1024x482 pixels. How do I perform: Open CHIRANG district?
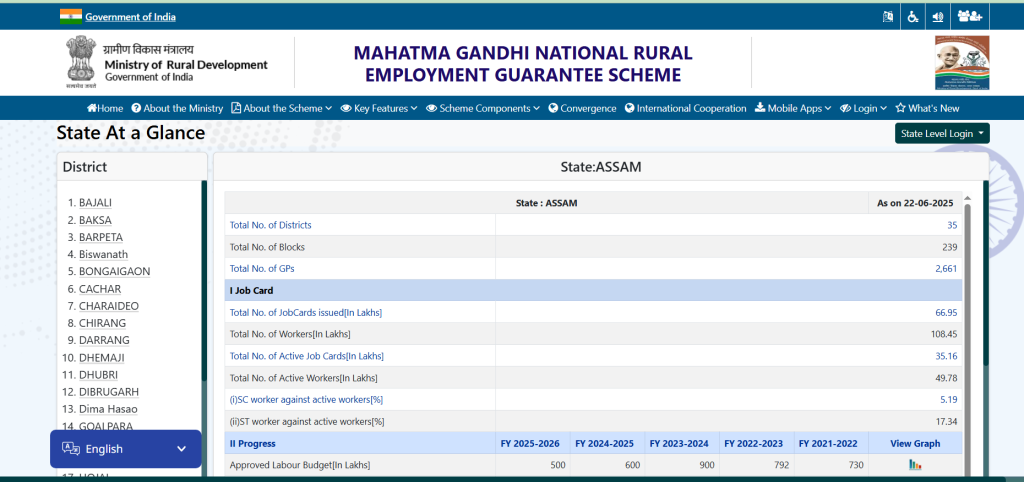pyautogui.click(x=103, y=323)
